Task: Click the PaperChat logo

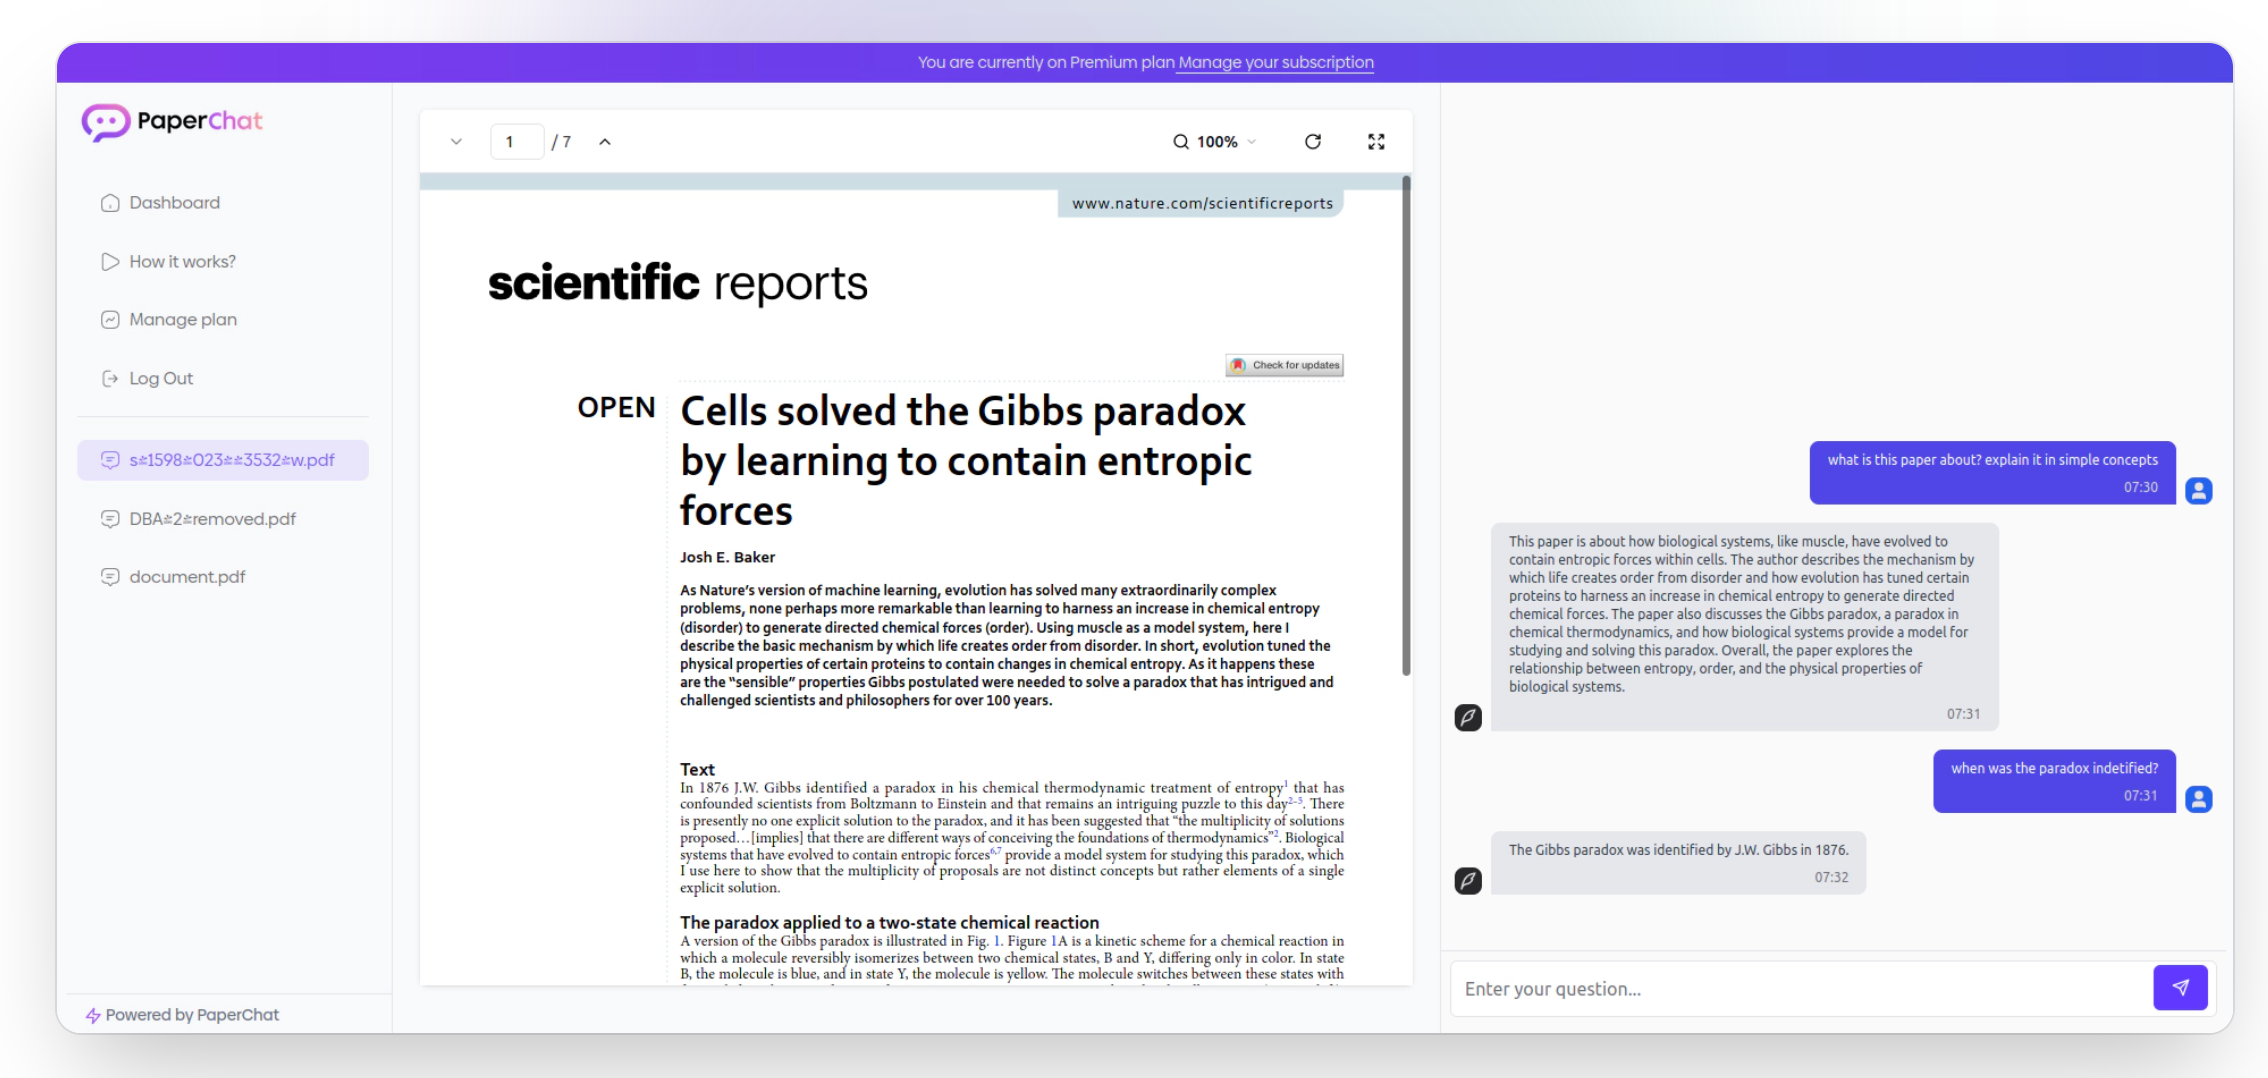Action: [172, 122]
